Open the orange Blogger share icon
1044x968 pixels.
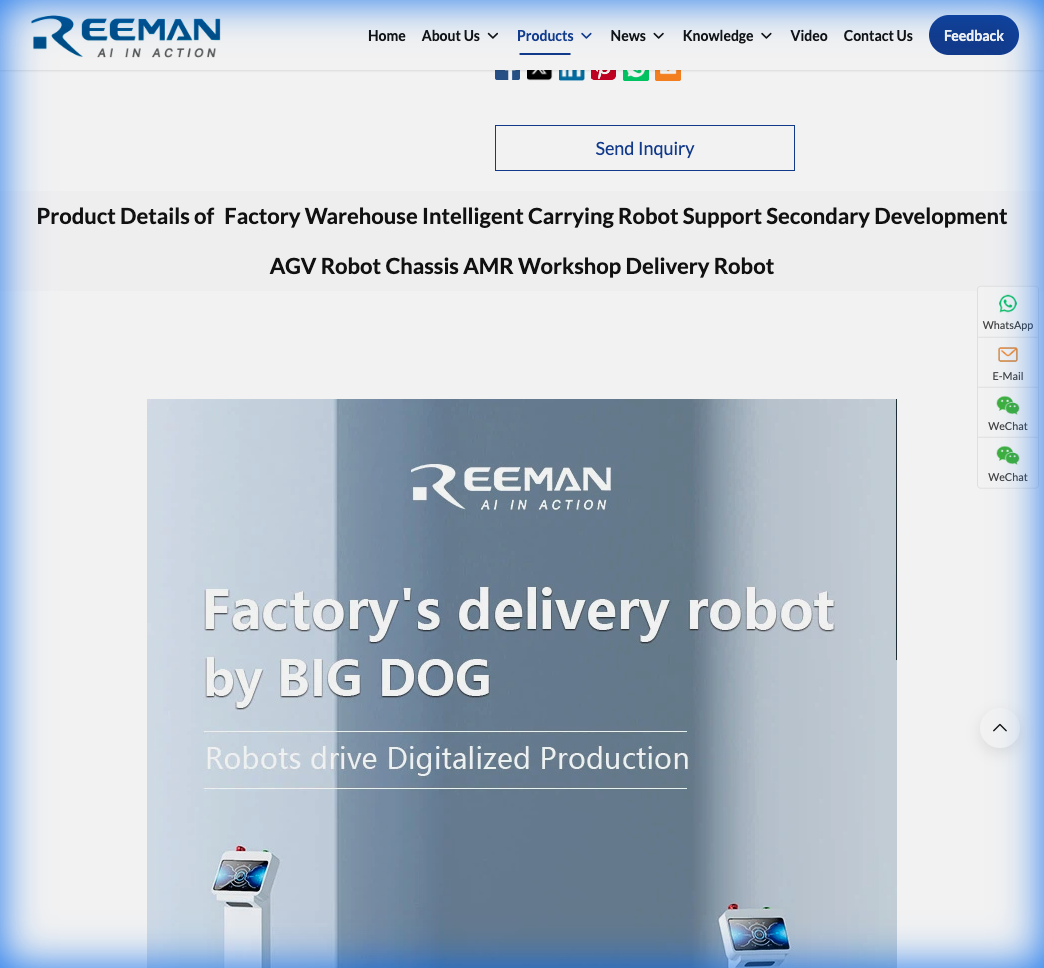click(667, 68)
